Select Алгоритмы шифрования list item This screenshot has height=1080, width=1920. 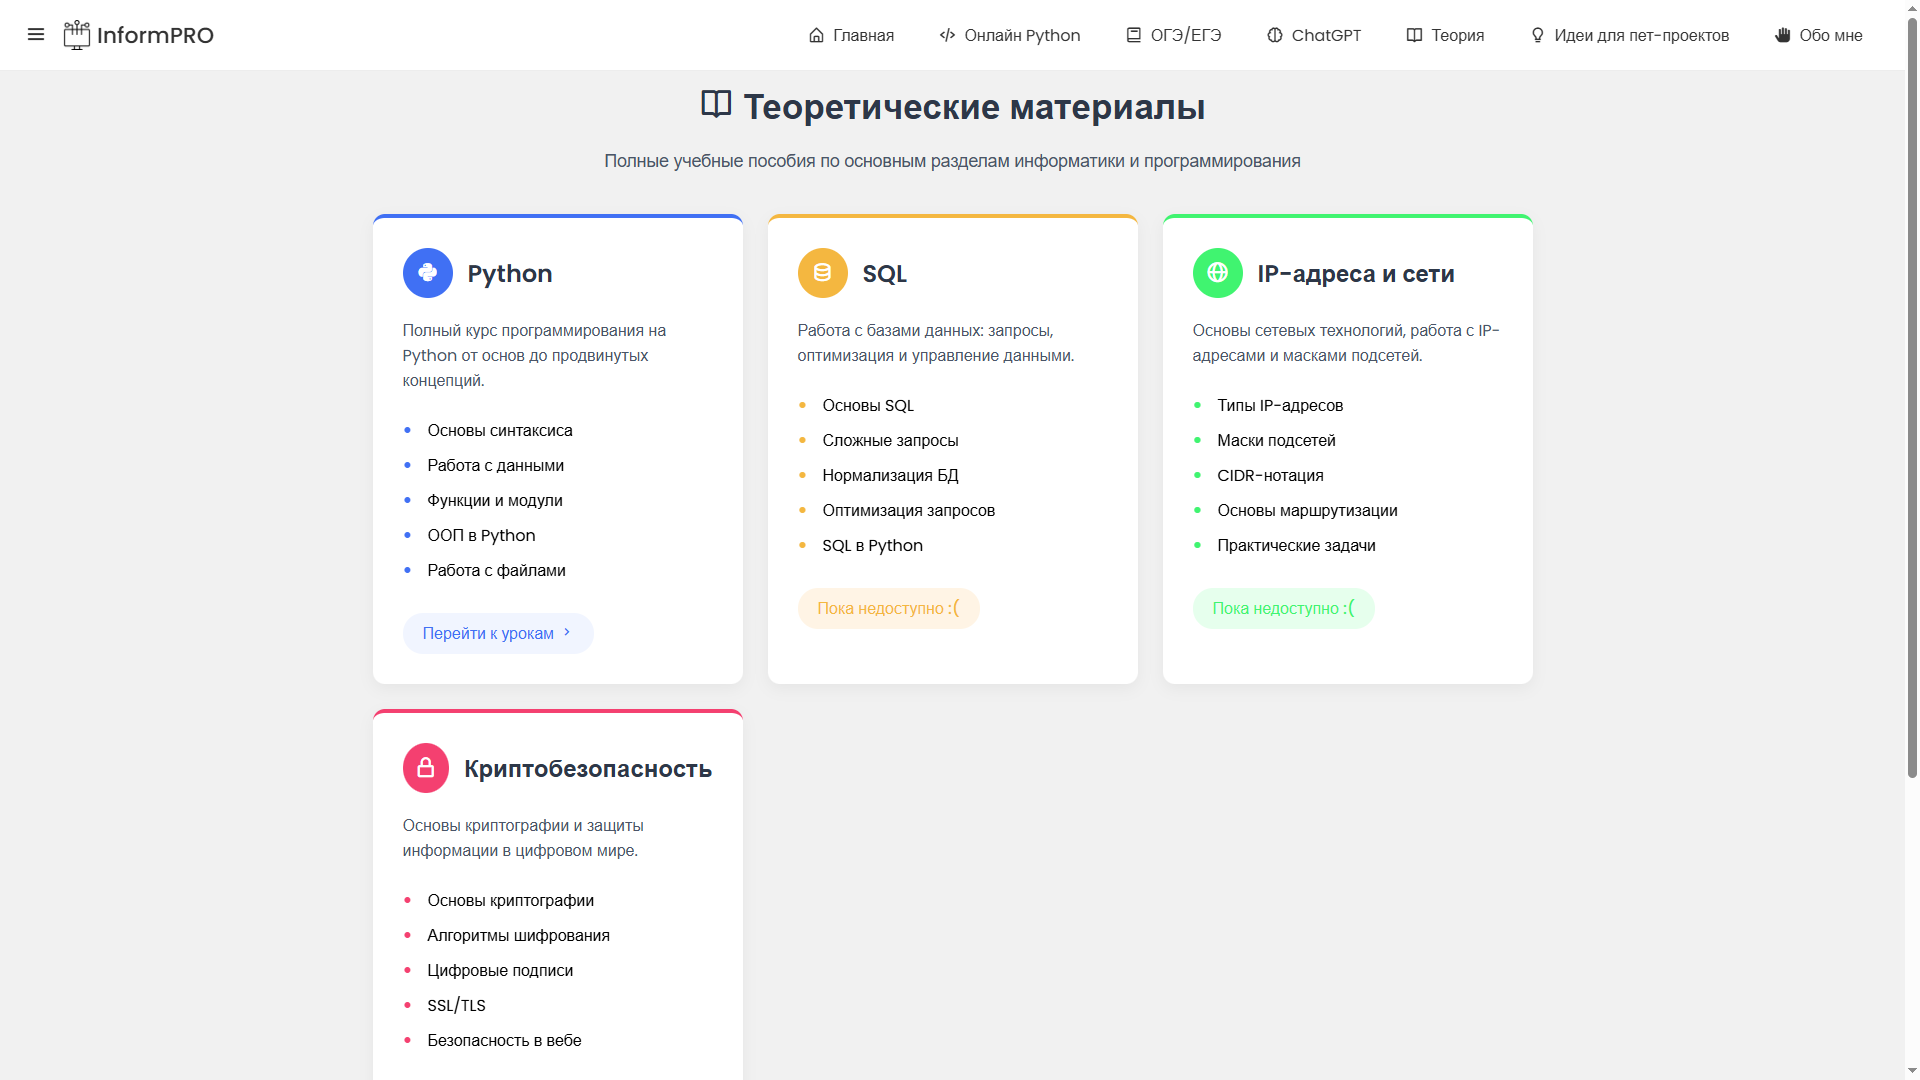[519, 935]
